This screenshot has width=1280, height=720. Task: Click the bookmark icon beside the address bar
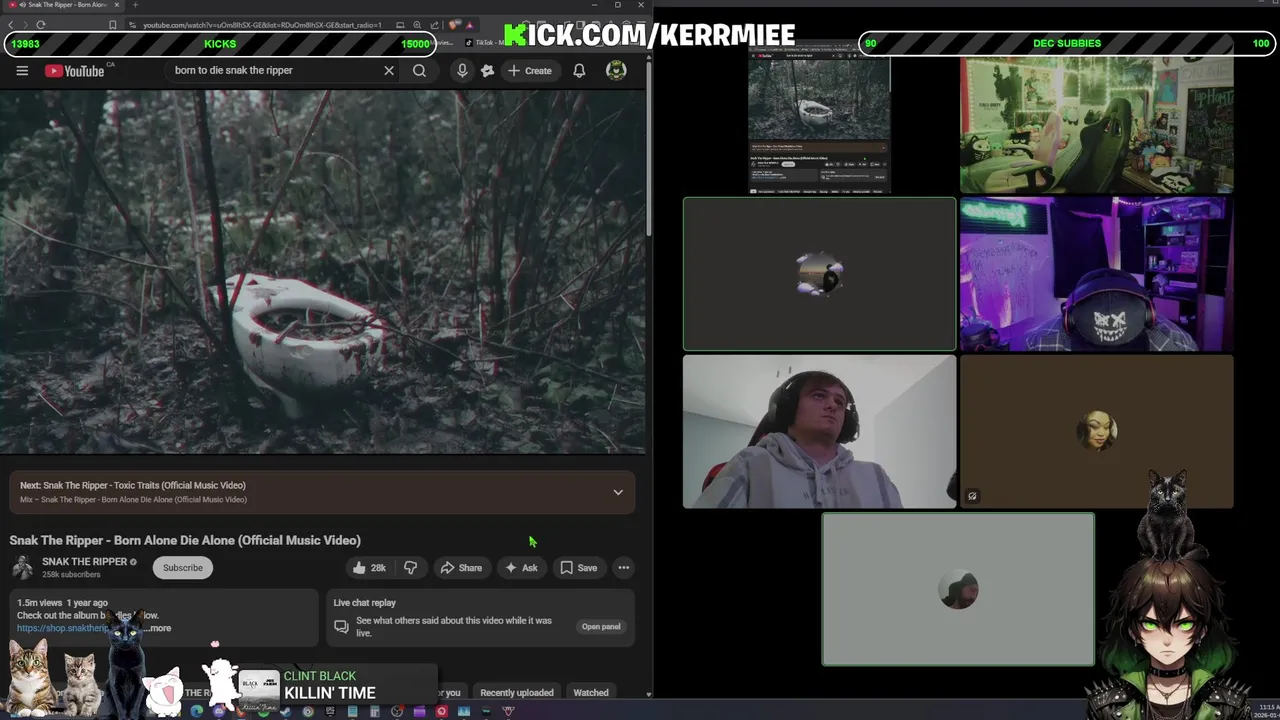pyautogui.click(x=112, y=25)
